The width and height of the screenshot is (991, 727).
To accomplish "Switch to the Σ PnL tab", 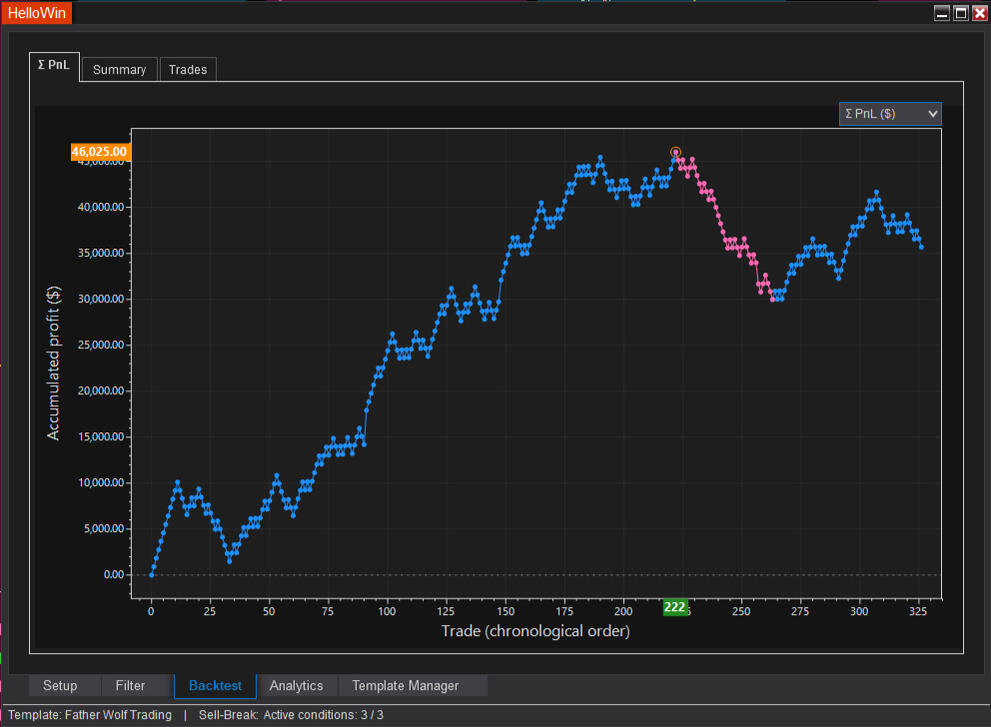I will point(53,65).
